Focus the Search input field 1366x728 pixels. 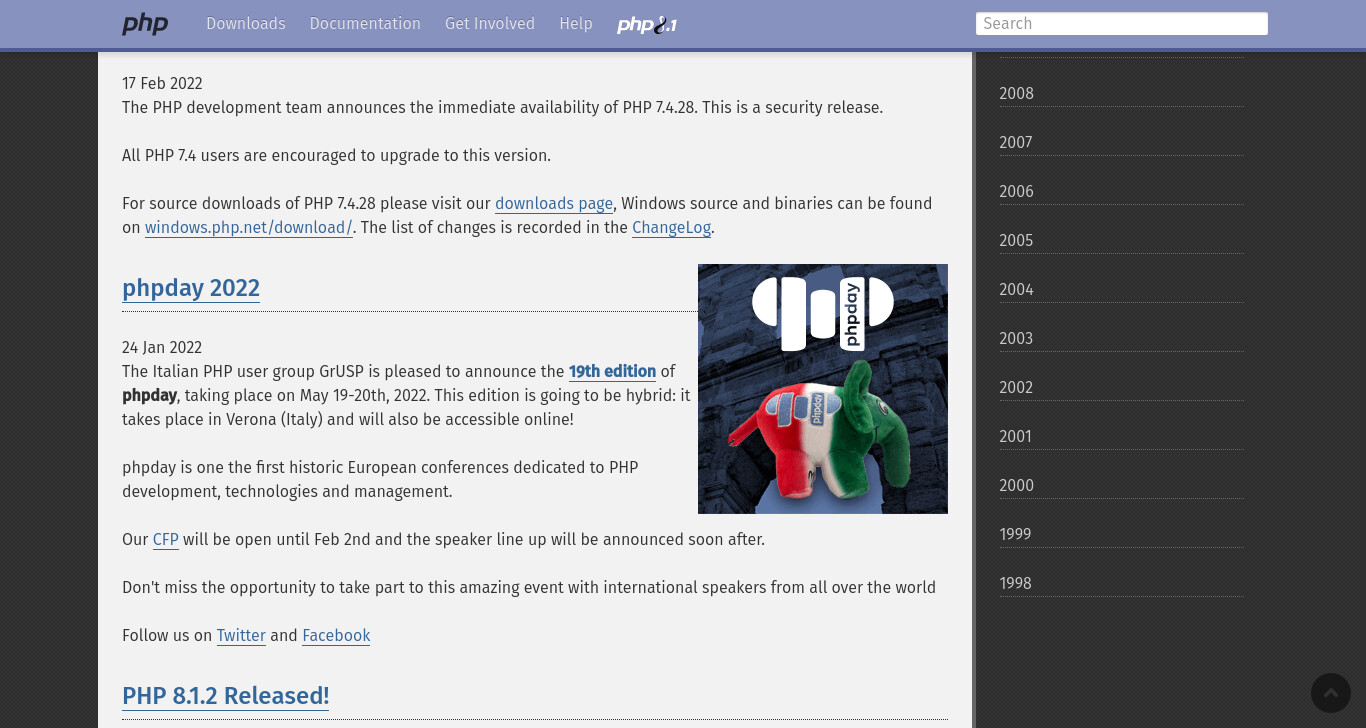(x=1122, y=24)
